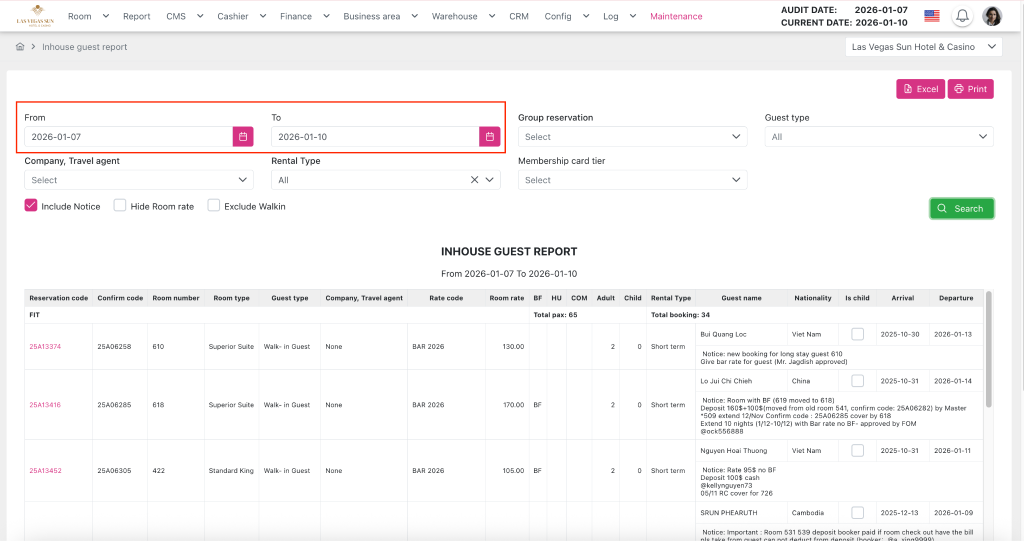
Task: Tick the Exclude Walkin checkbox
Action: click(214, 206)
